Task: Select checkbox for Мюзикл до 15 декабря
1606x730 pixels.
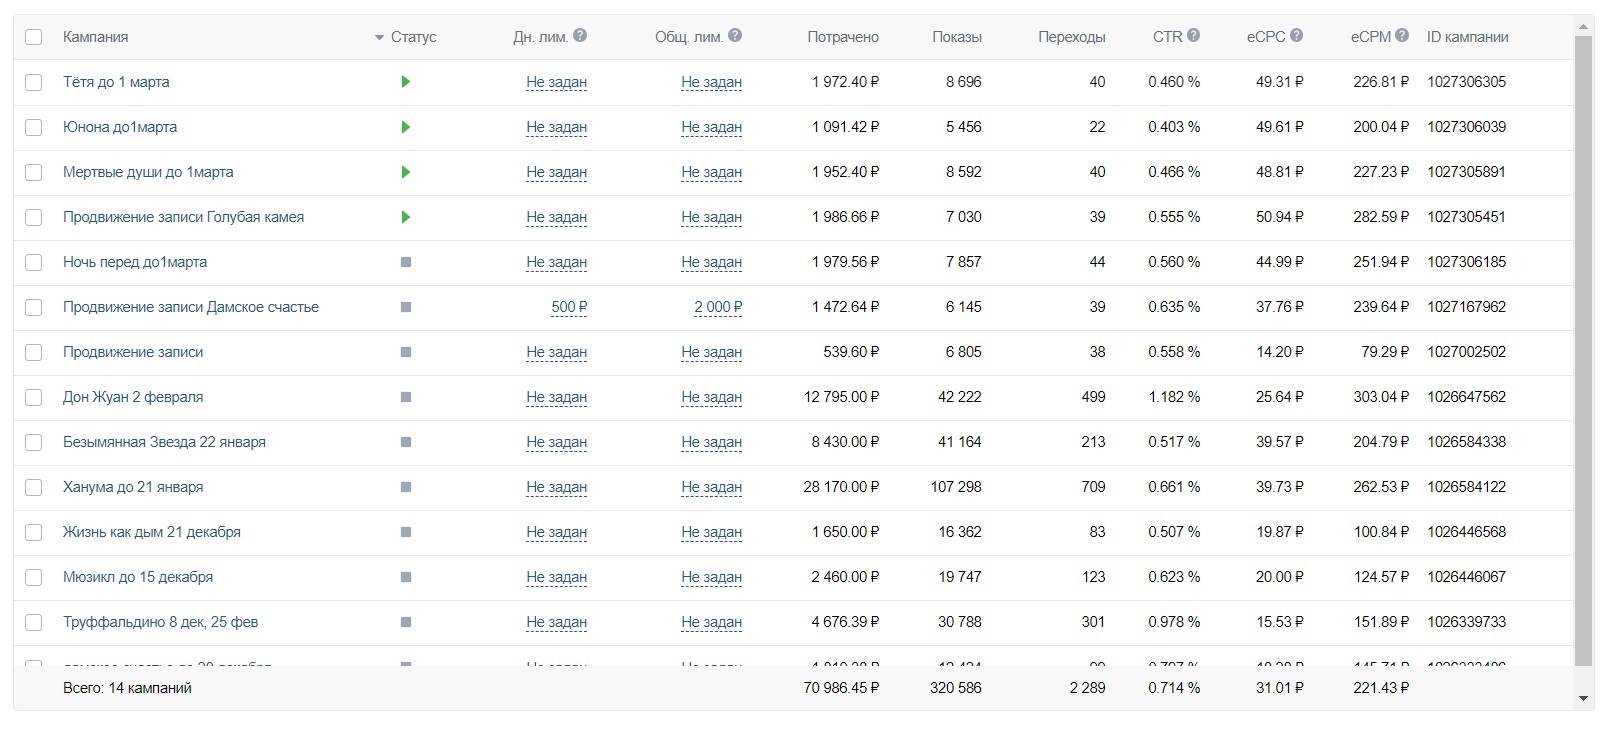Action: [x=34, y=577]
